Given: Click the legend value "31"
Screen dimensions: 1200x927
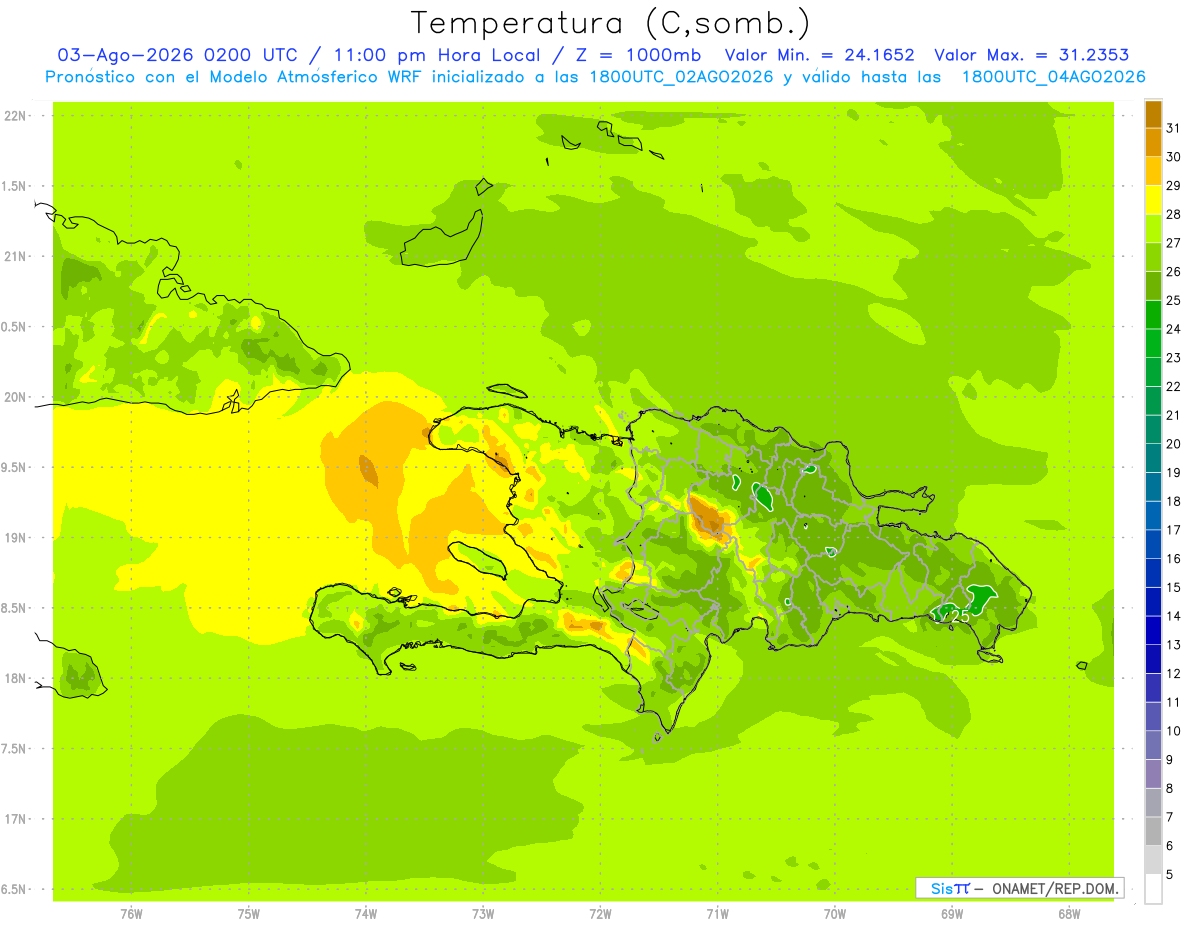Looking at the screenshot, I should pyautogui.click(x=1173, y=128).
